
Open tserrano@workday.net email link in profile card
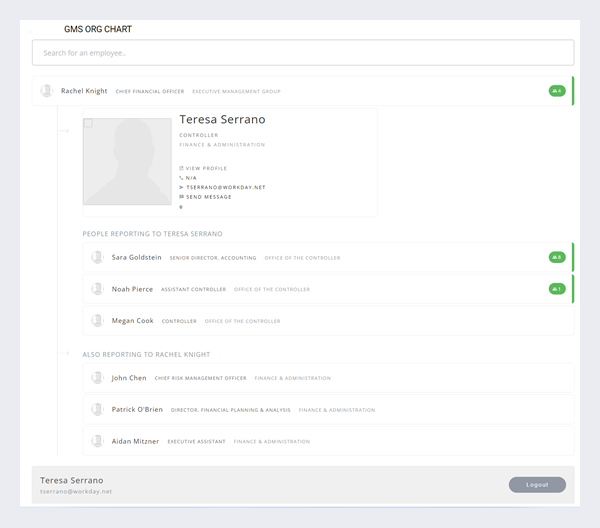[x=225, y=187]
